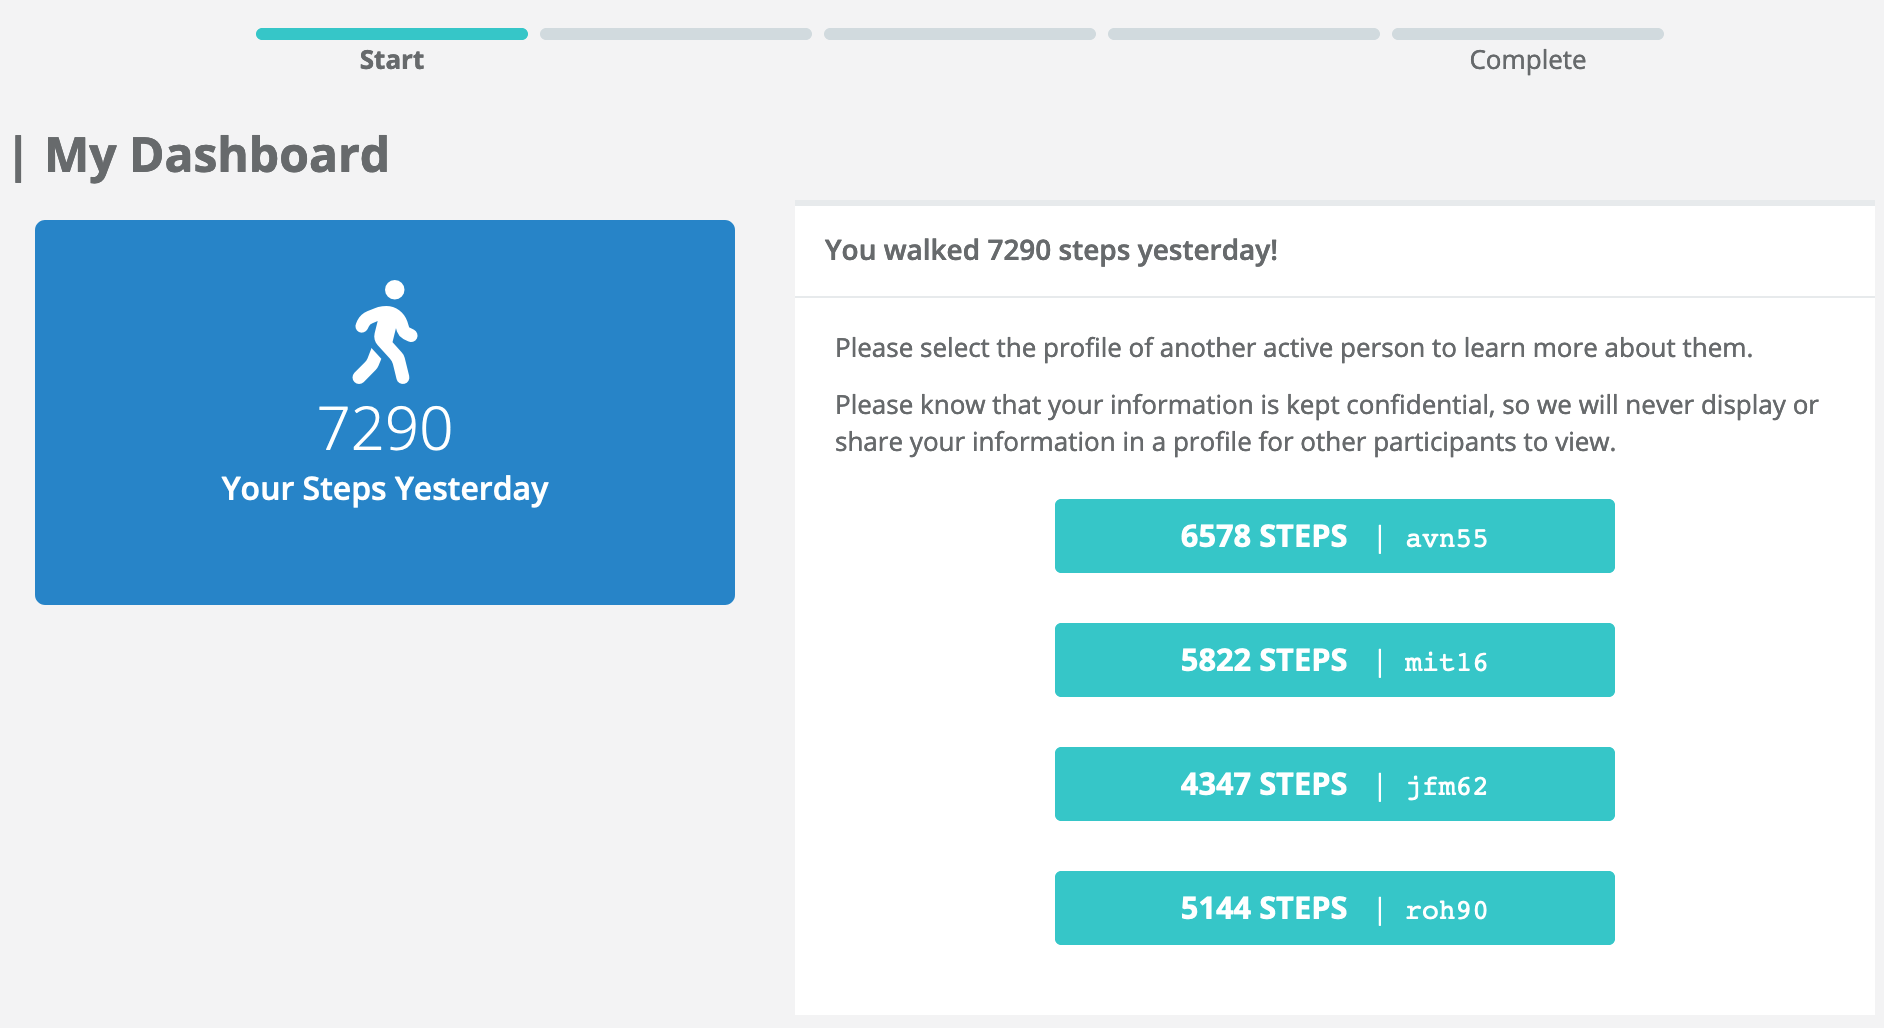
Task: Click the 'Please select the profile' instruction text
Action: (x=1293, y=348)
